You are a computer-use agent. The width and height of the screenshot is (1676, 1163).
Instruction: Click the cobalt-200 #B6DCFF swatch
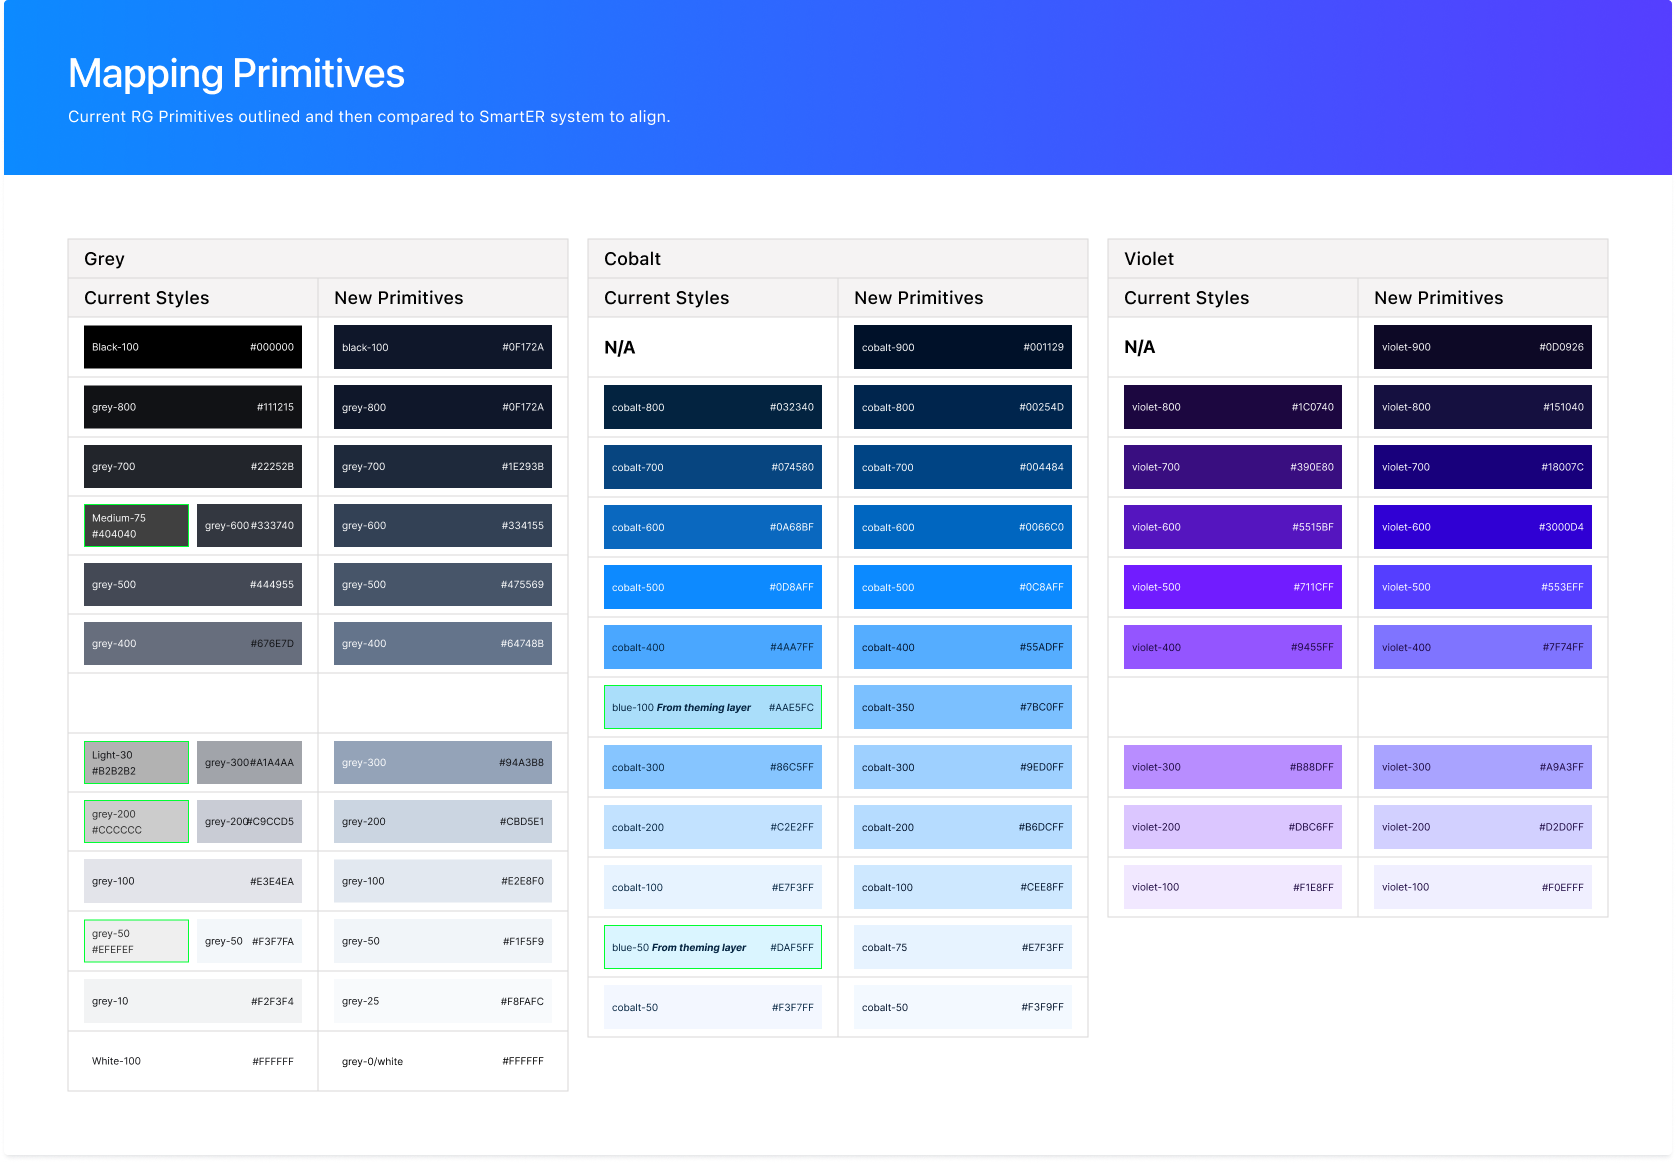[x=963, y=827]
